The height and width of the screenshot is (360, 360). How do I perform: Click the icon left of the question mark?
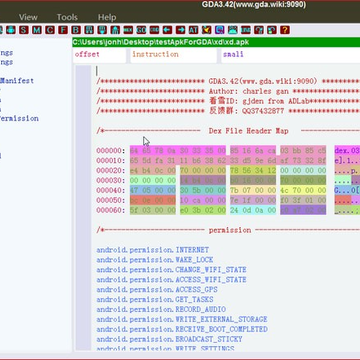pyautogui.click(x=272, y=30)
